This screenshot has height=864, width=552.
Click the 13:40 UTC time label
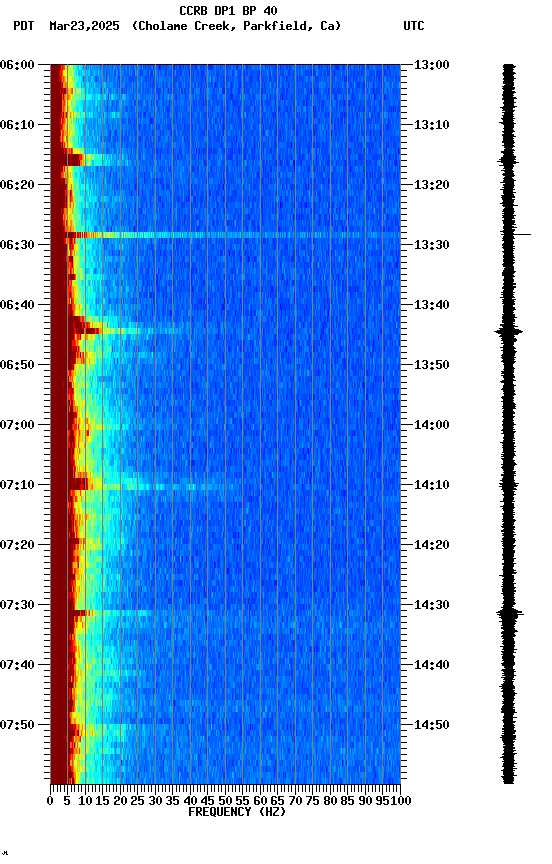(432, 305)
